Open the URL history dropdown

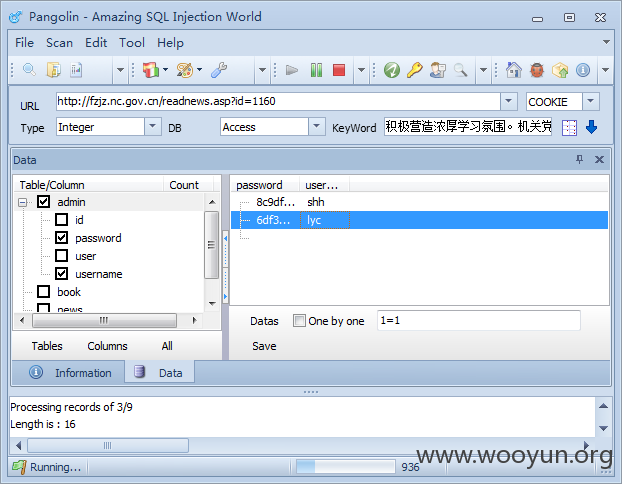tap(509, 101)
